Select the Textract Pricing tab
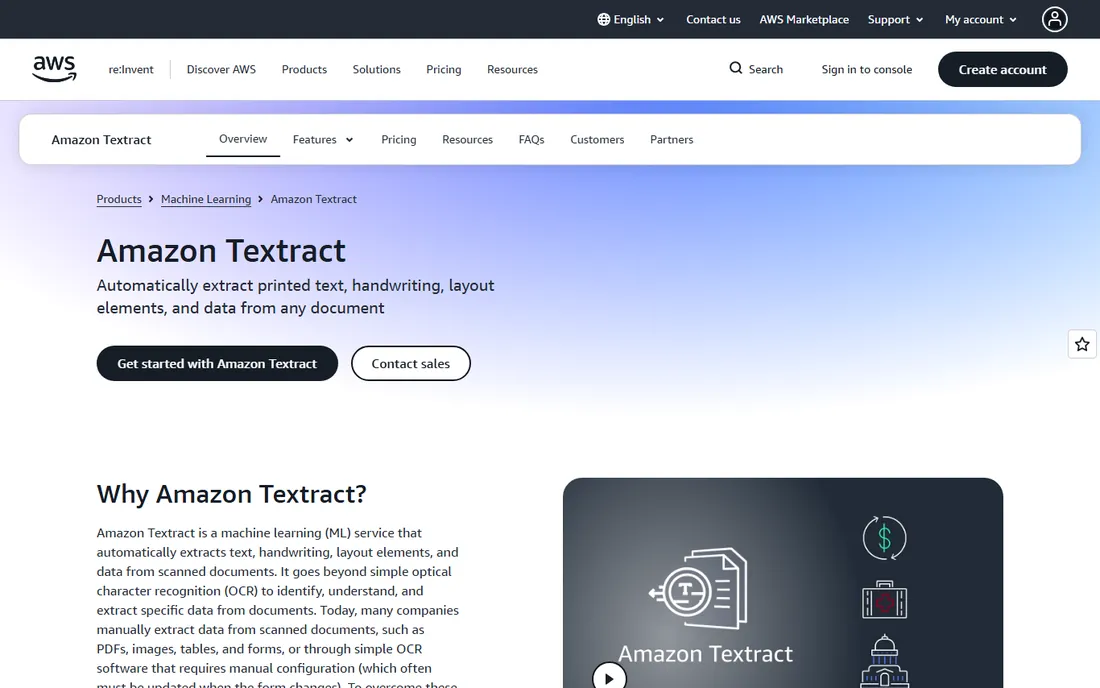 (x=398, y=140)
